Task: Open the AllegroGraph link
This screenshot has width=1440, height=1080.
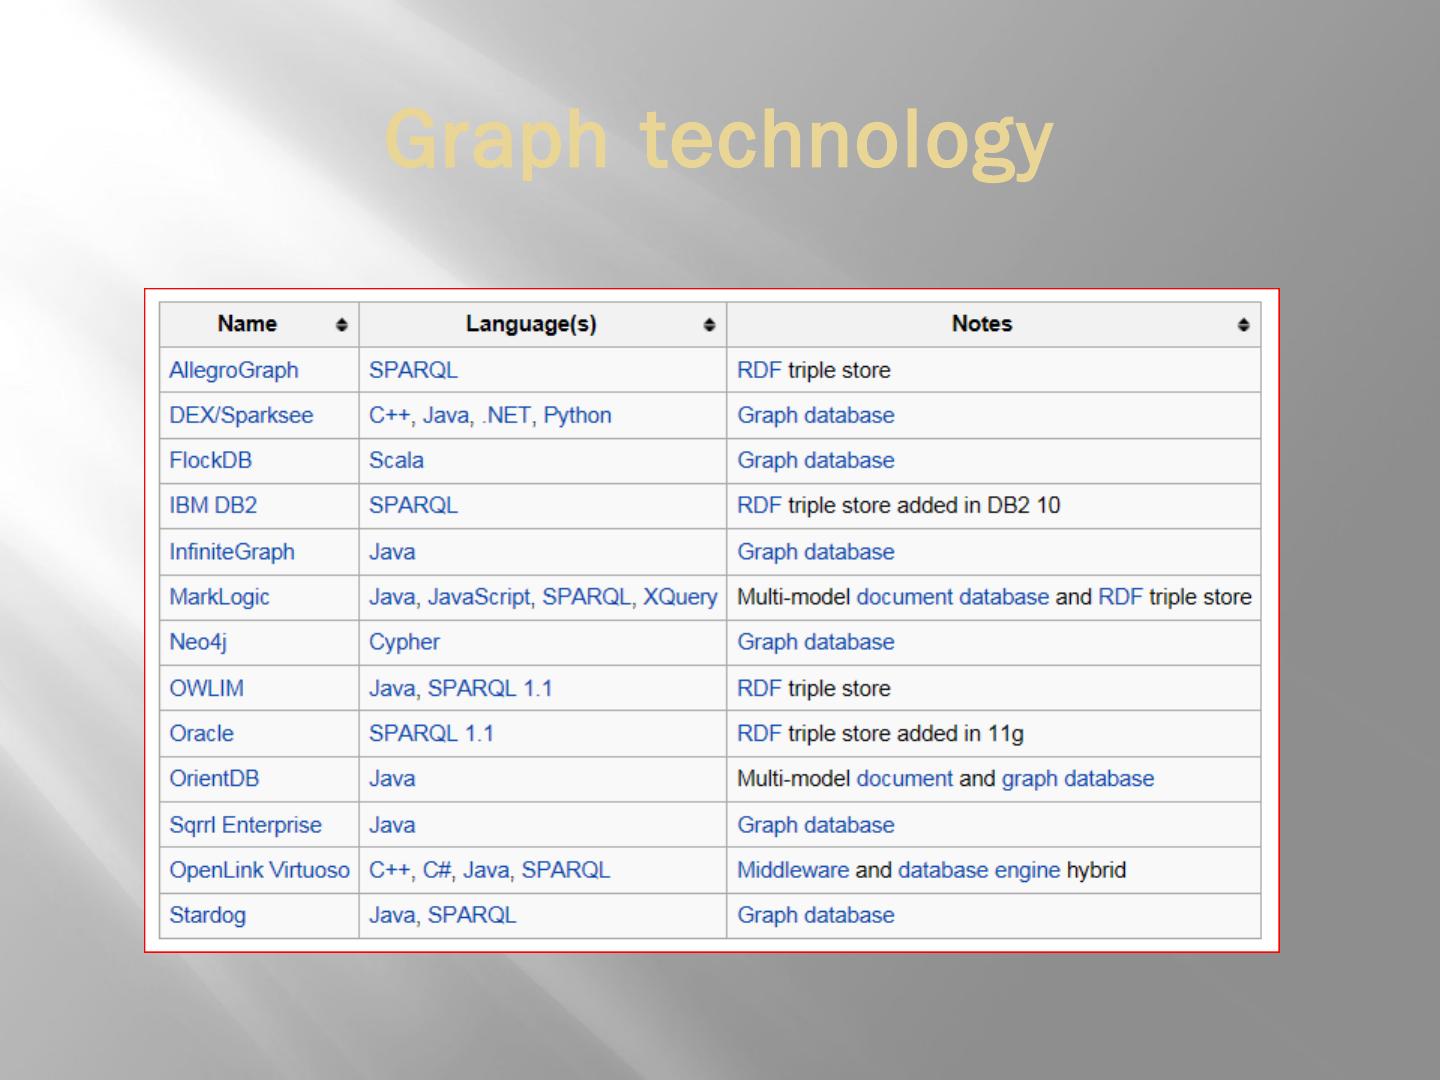Action: [x=233, y=370]
